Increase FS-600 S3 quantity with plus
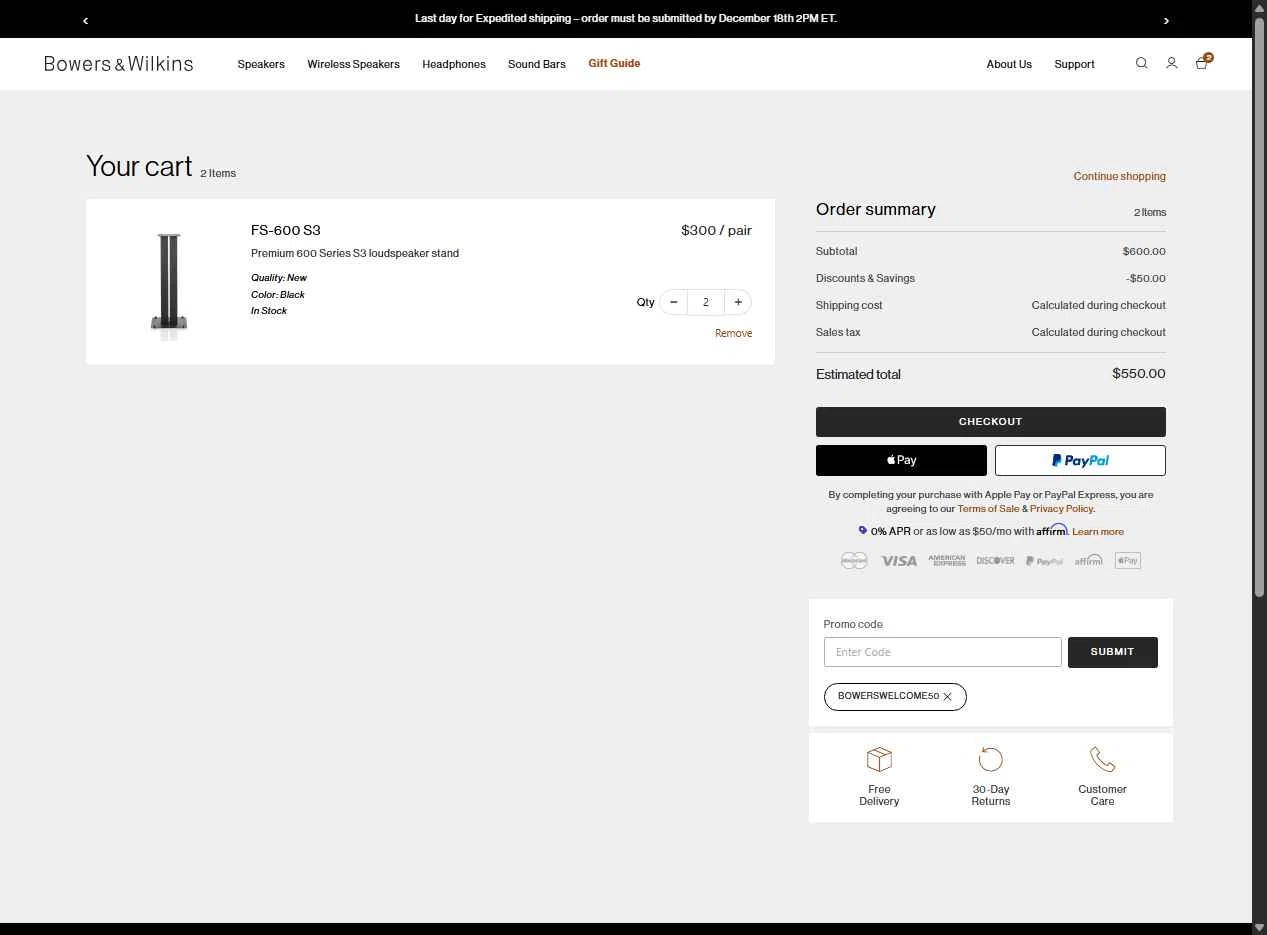The width and height of the screenshot is (1267, 935). click(x=738, y=302)
